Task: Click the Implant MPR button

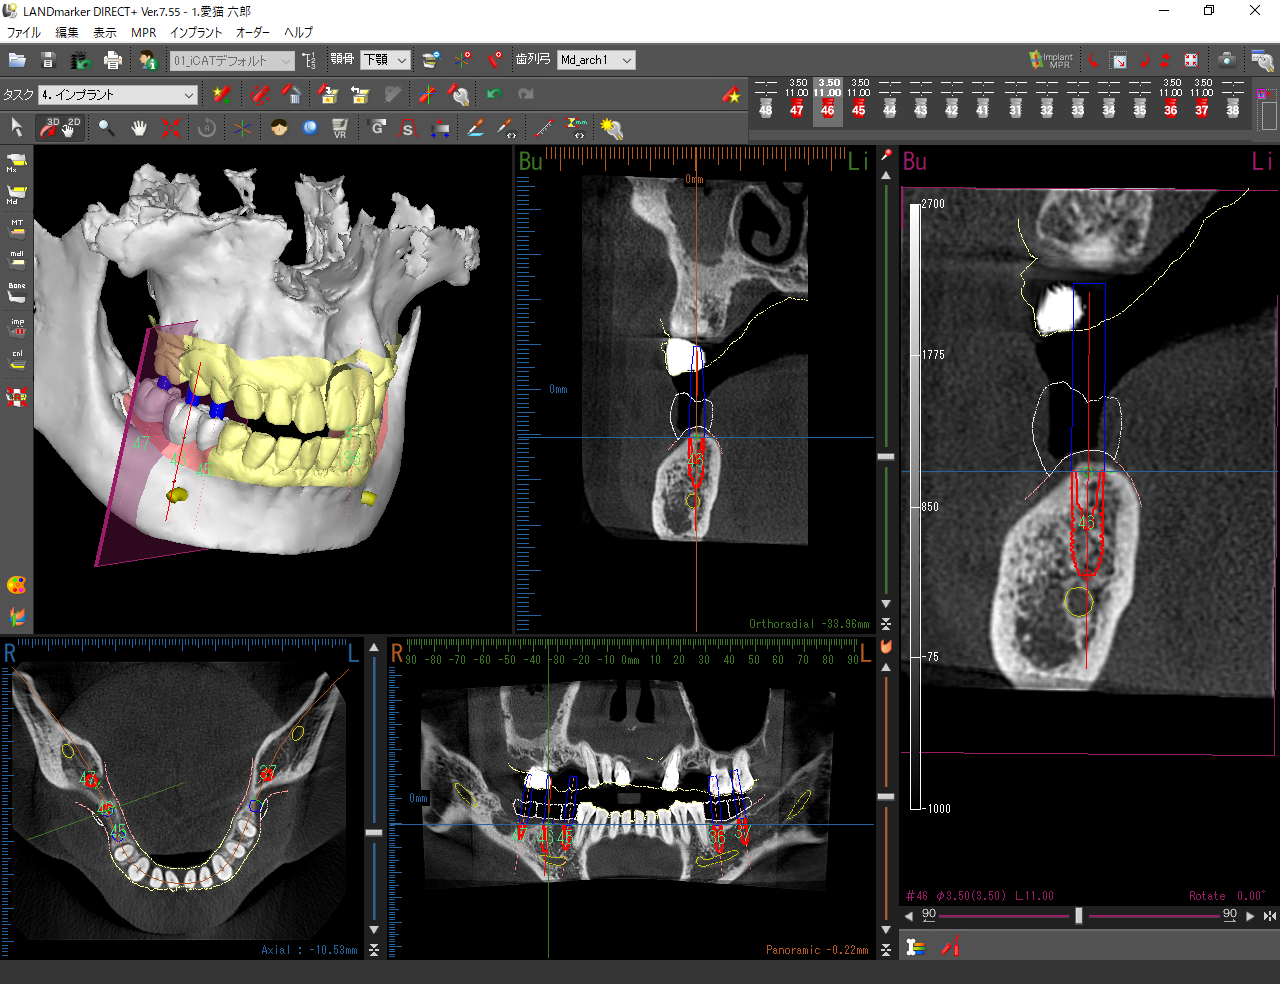Action: click(1051, 60)
